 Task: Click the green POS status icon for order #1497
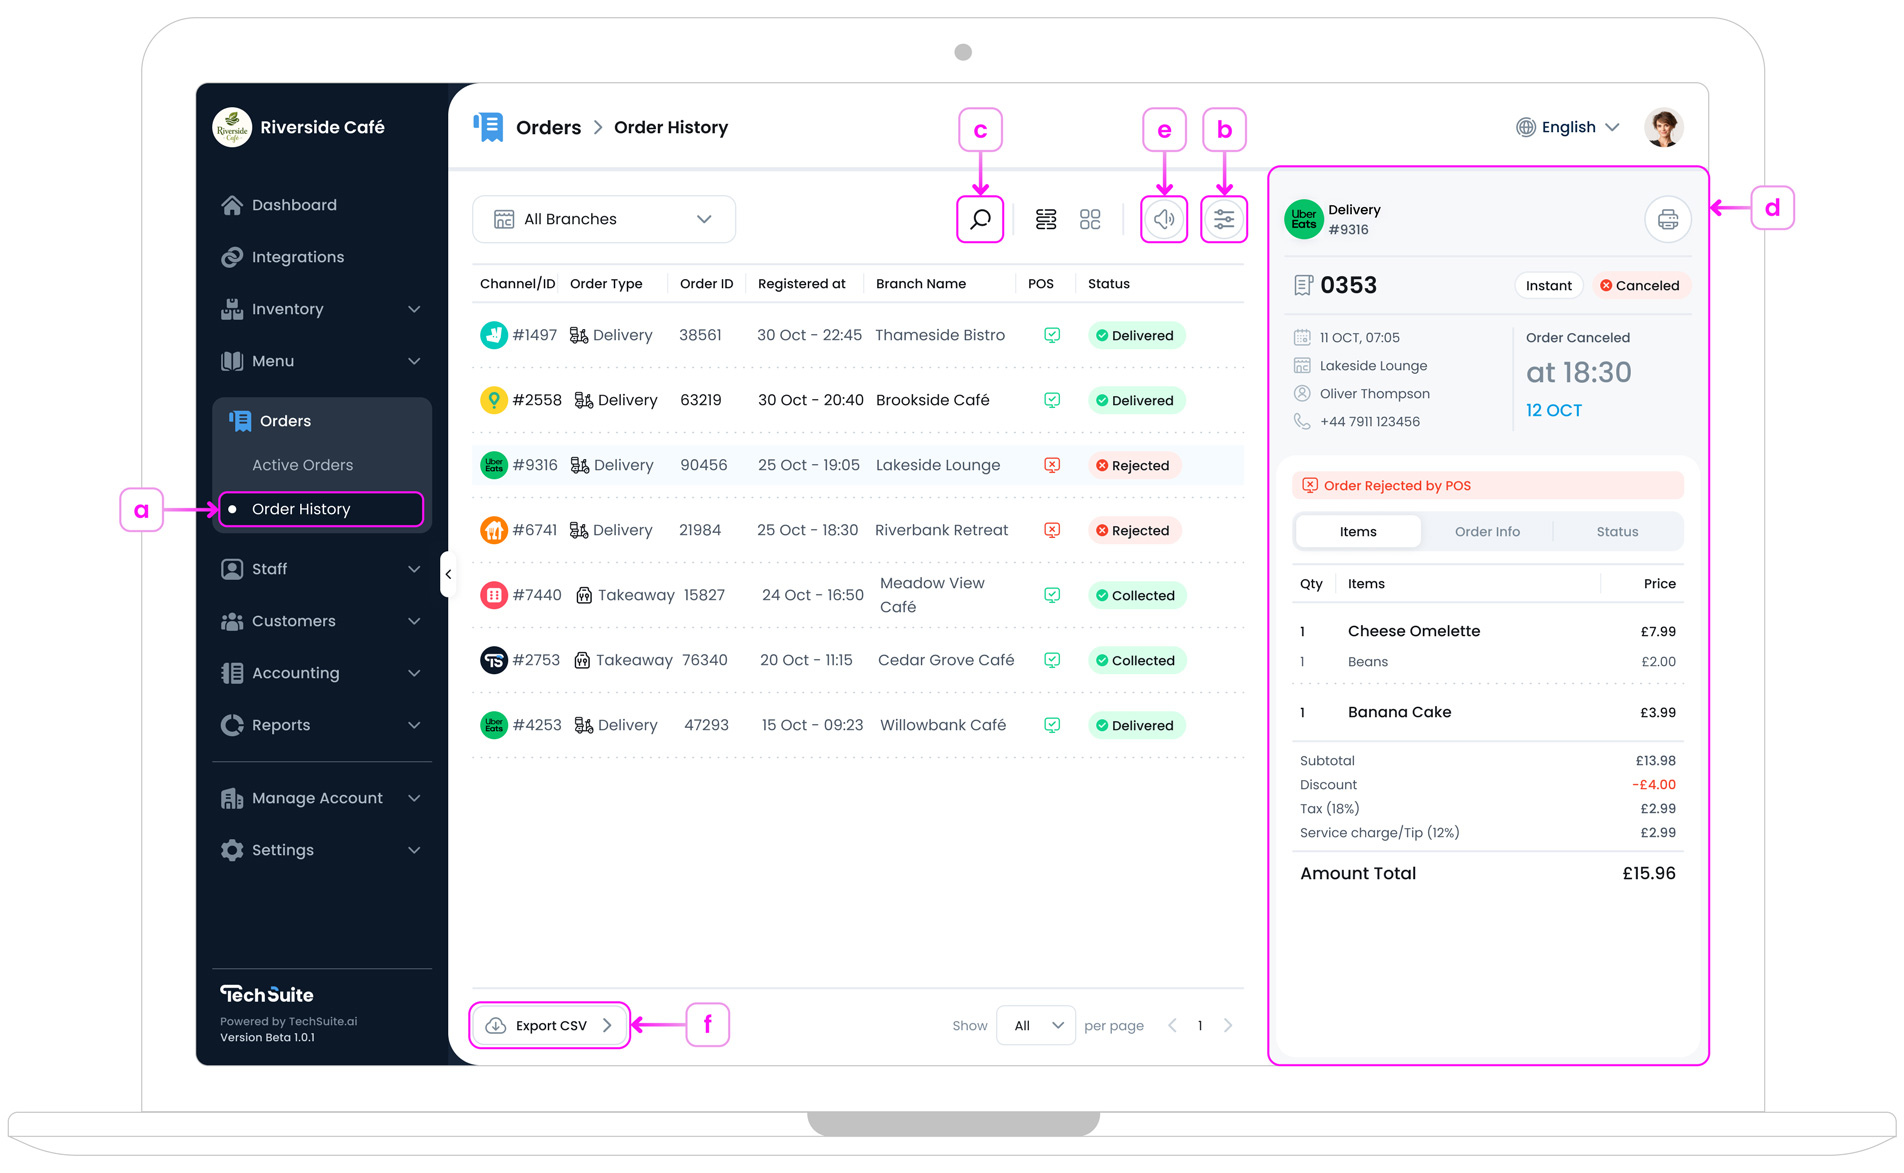1051,335
